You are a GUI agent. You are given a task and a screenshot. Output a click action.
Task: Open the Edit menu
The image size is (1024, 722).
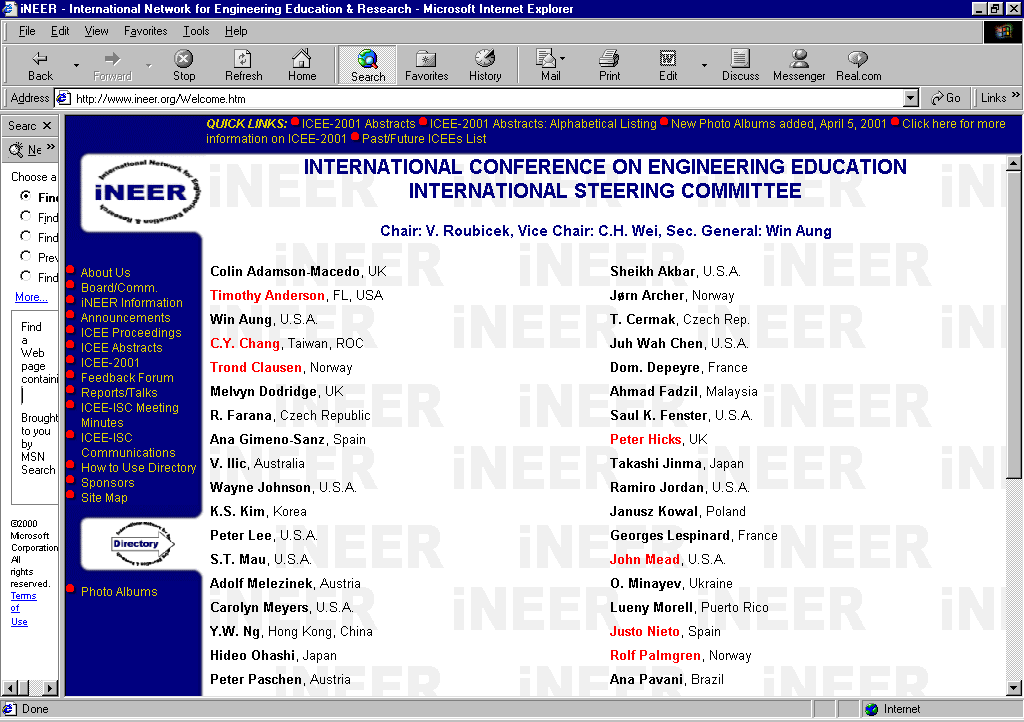60,31
